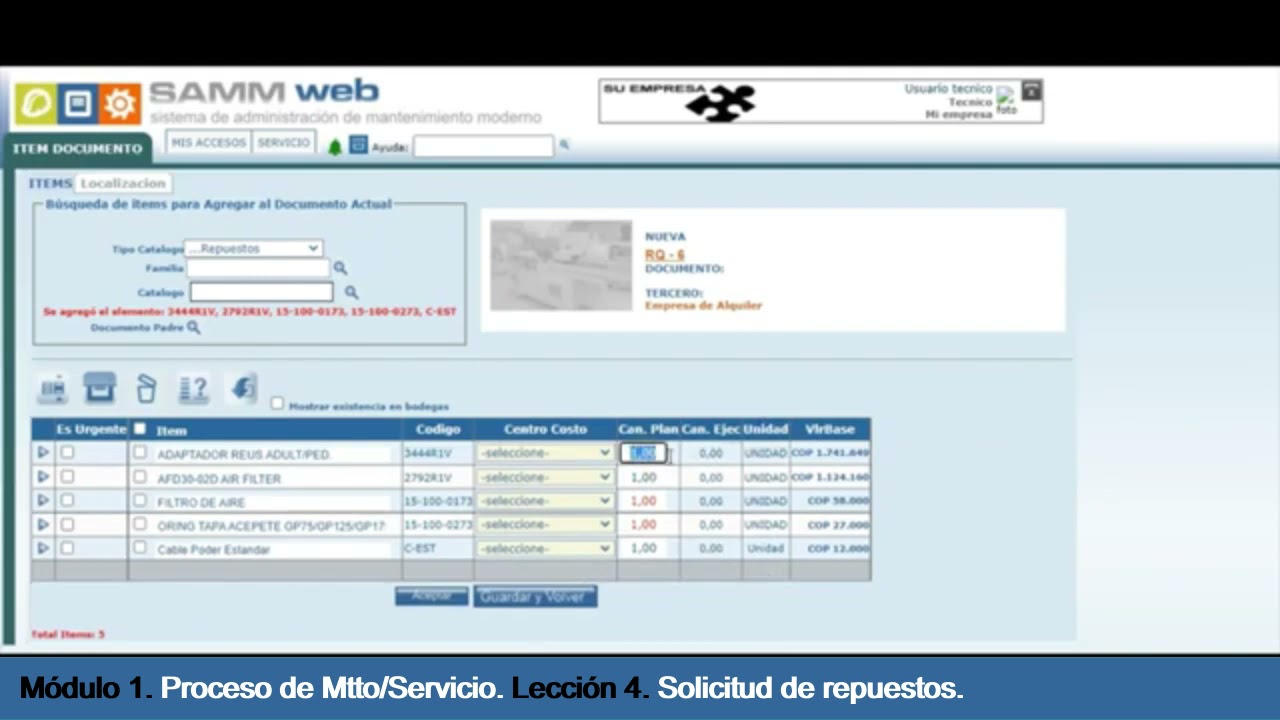
Task: Click the COP 12.000 value cell
Action: [830, 548]
